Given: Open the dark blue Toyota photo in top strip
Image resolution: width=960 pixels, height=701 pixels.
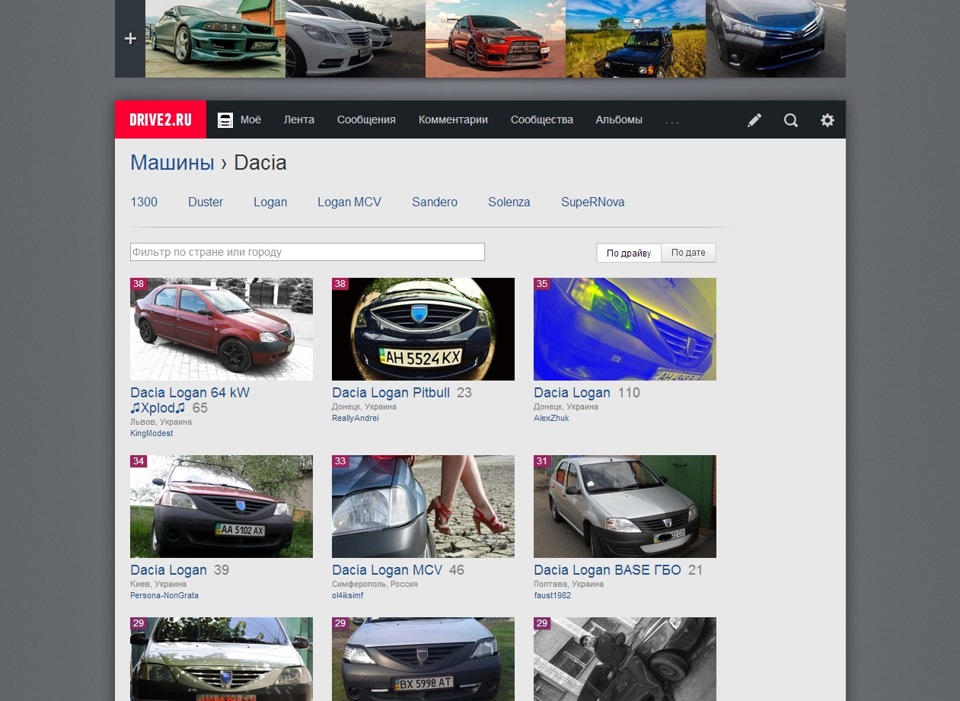Looking at the screenshot, I should (776, 39).
